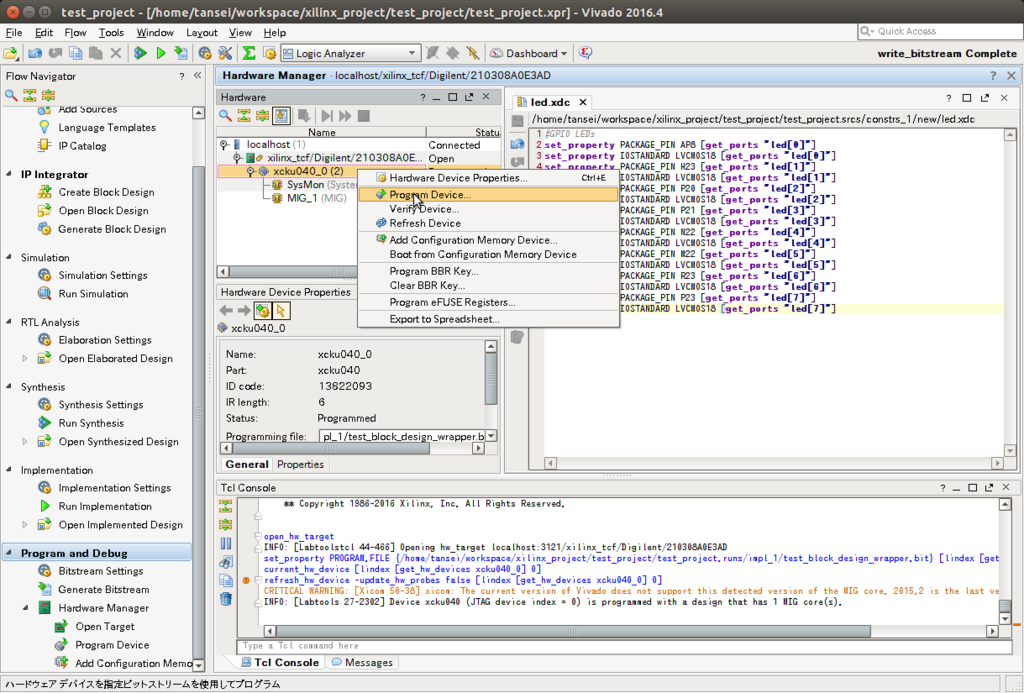Expand all items in Flow Navigator
The height and width of the screenshot is (693, 1024).
click(48, 95)
